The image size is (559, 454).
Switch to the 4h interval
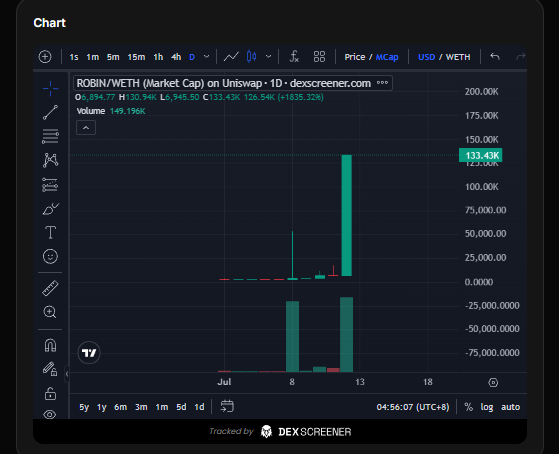(x=176, y=57)
